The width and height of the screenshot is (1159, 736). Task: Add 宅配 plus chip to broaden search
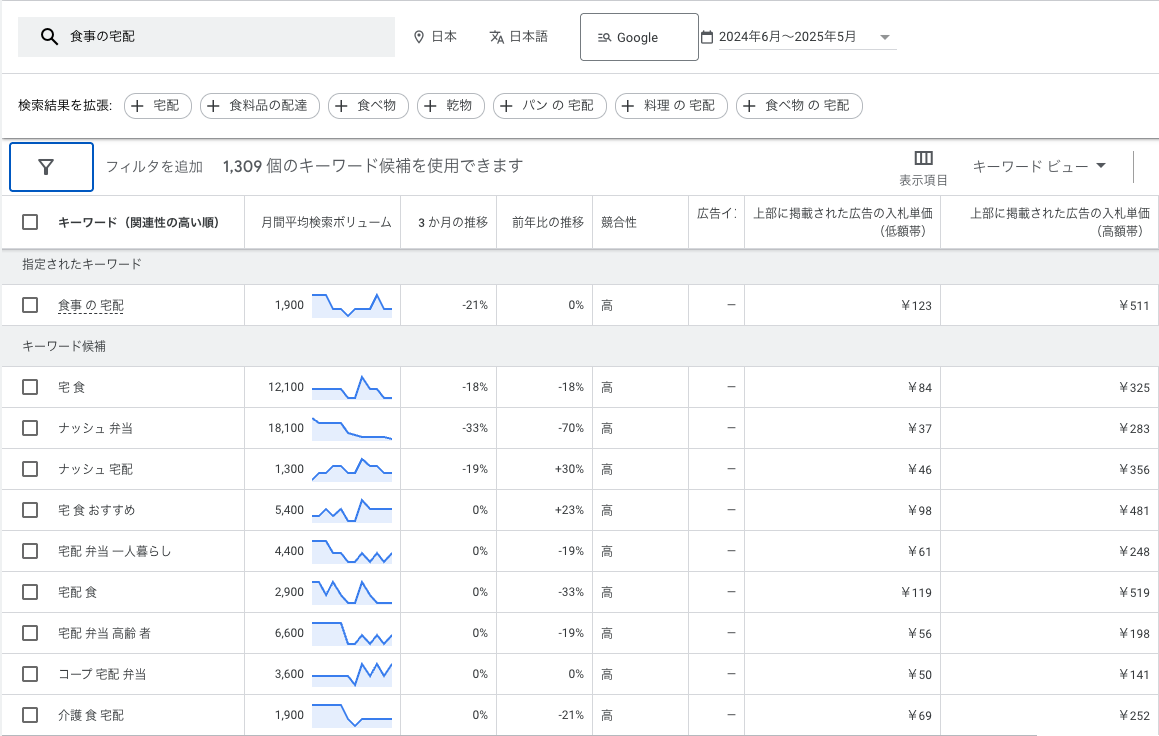point(157,106)
